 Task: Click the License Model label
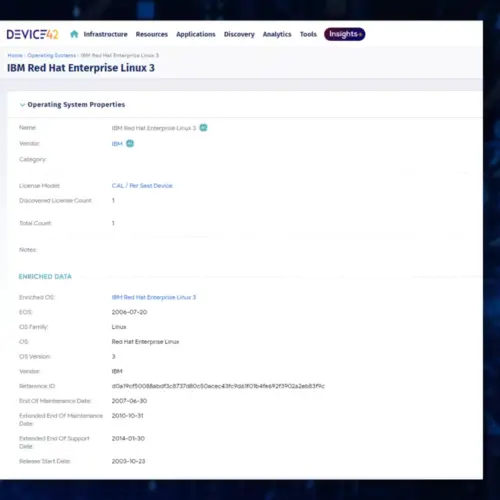[39, 186]
